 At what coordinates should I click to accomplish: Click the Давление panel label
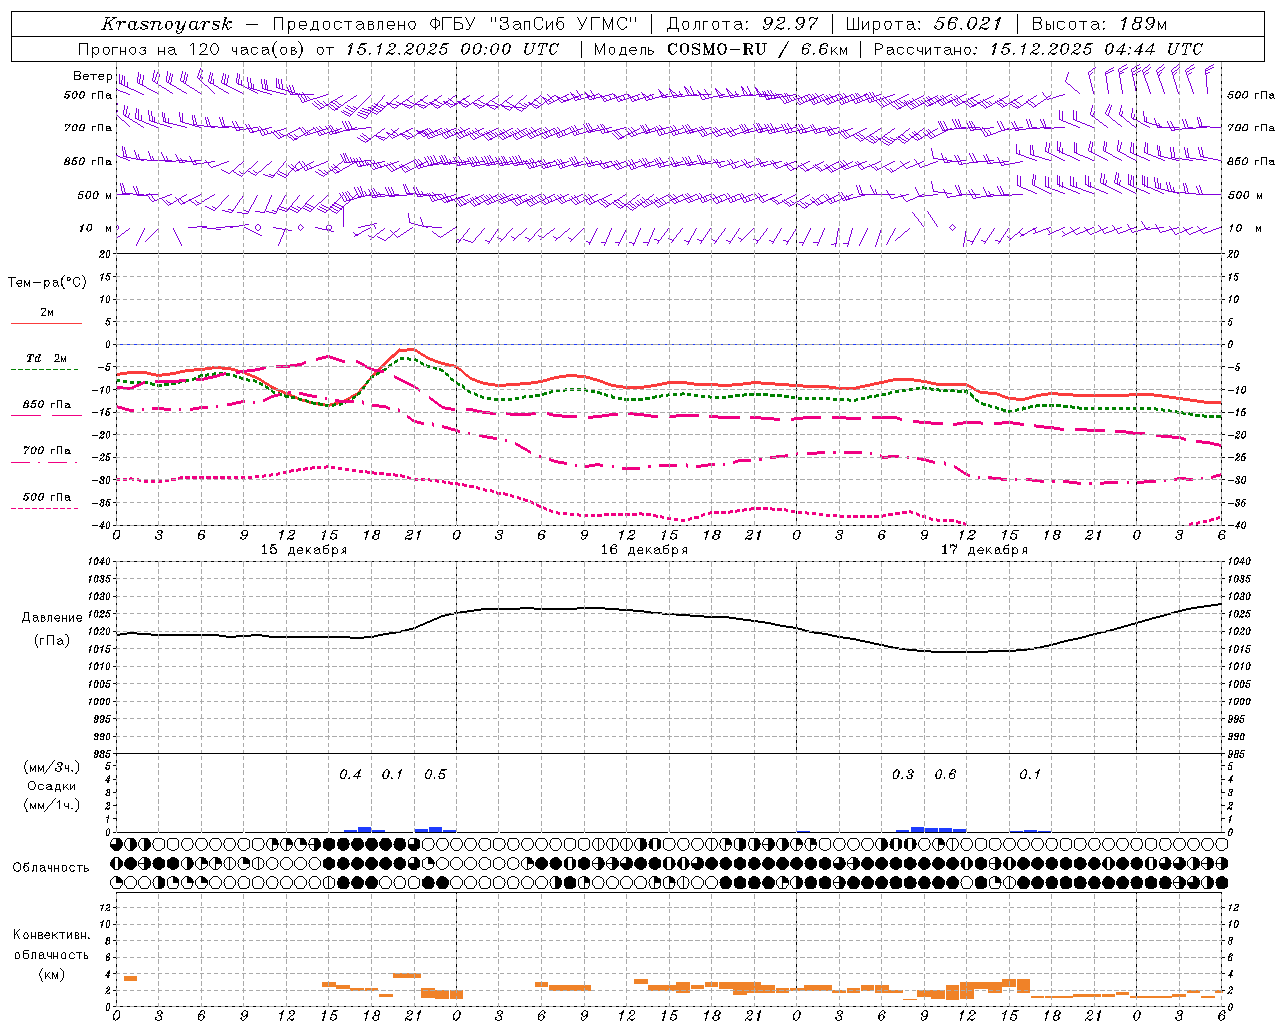[52, 618]
